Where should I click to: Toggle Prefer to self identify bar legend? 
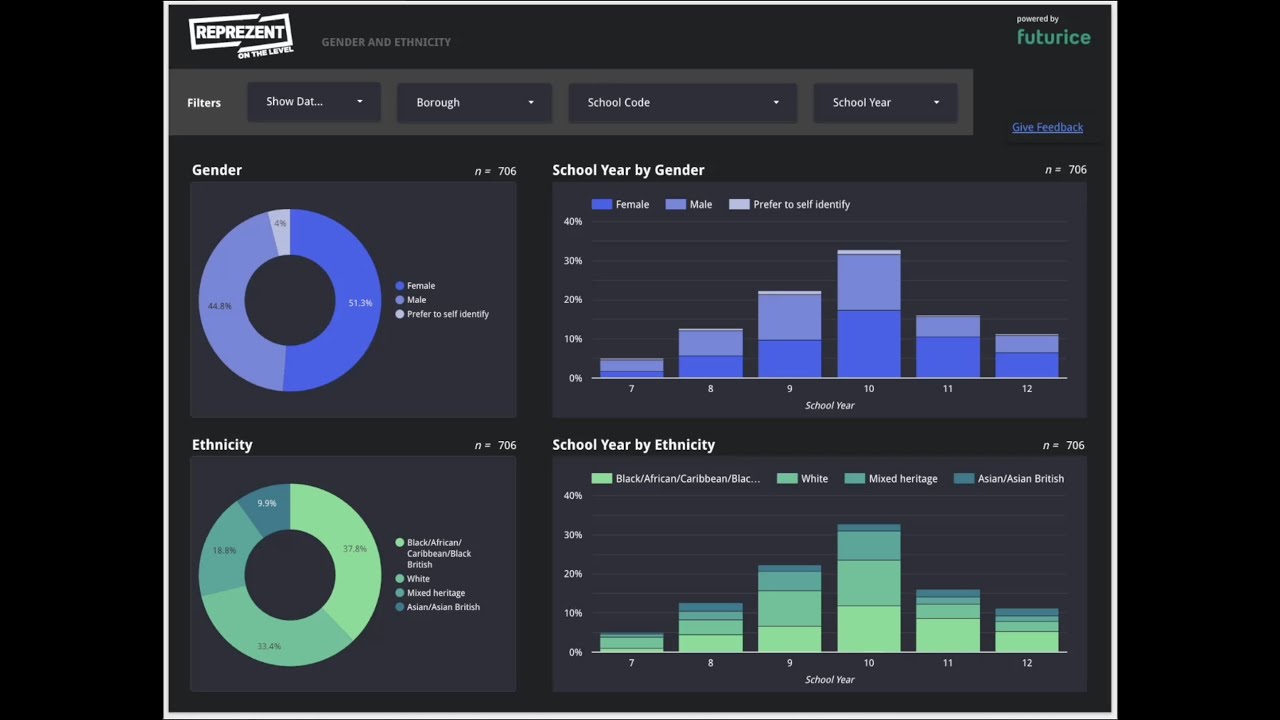[739, 204]
